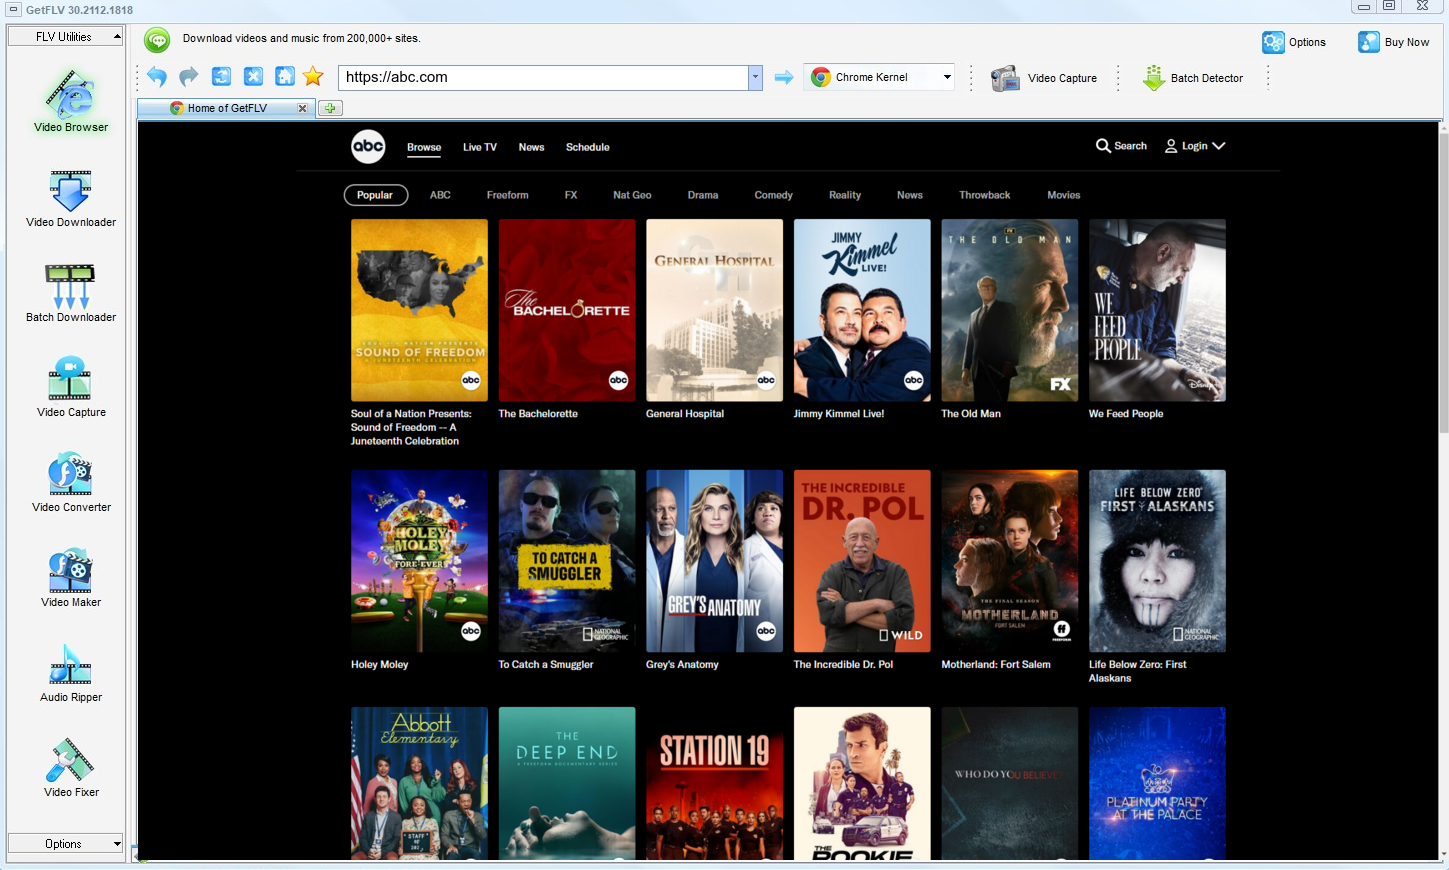Open the Grey's Anatomy show poster
This screenshot has height=870, width=1449.
coord(714,561)
